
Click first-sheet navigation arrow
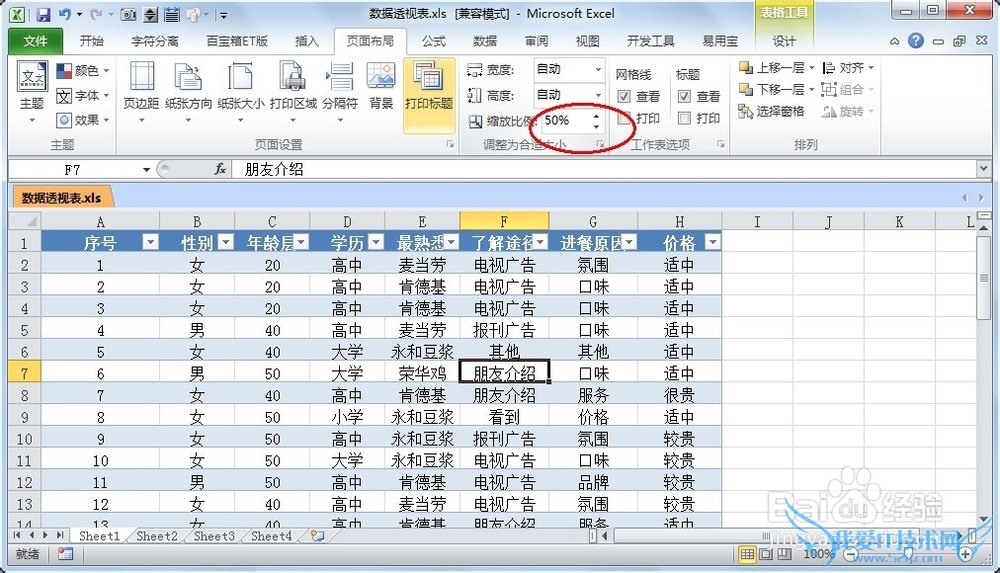pos(17,535)
